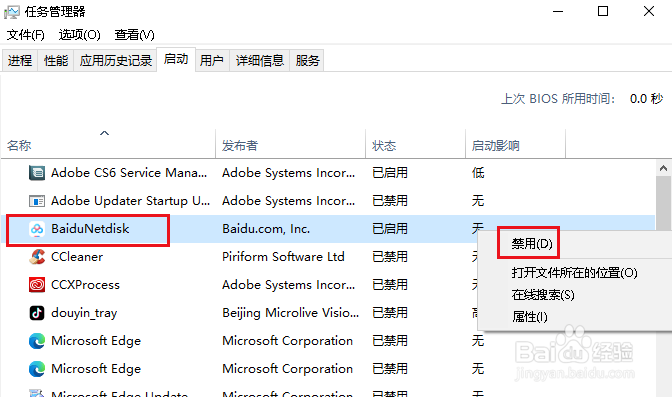The width and height of the screenshot is (672, 397).
Task: Sort by the 状态 column header
Action: [x=384, y=146]
